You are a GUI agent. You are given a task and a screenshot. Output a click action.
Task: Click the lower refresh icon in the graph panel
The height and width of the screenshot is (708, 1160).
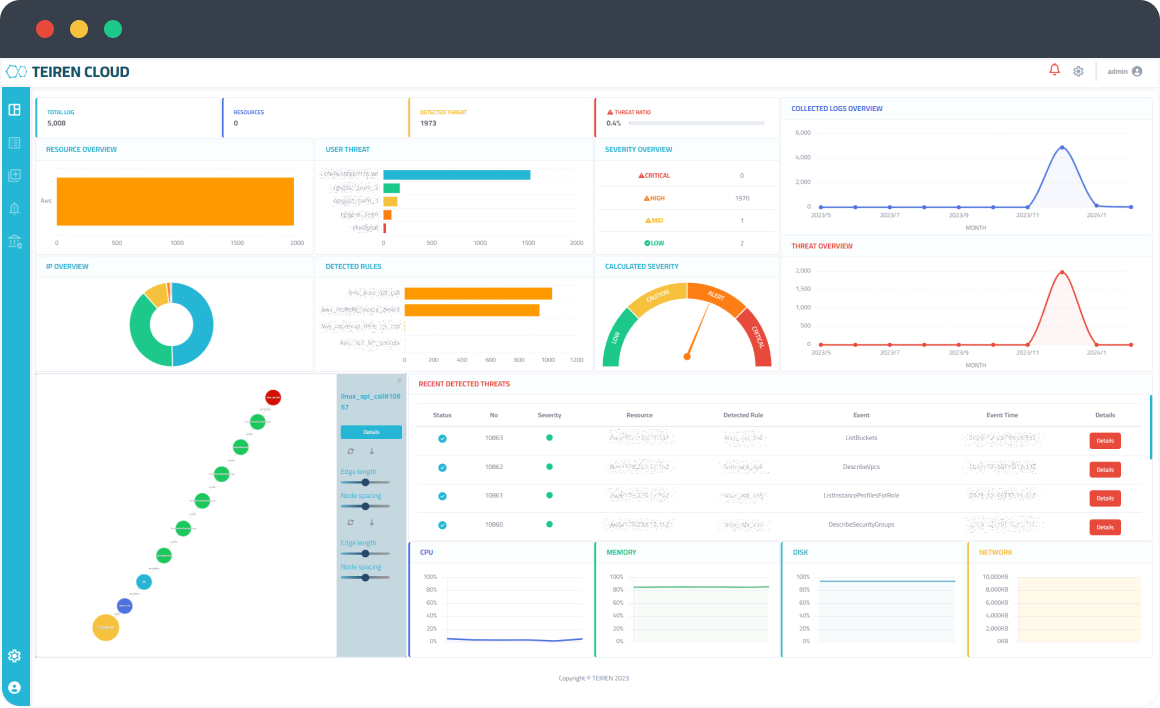click(x=351, y=522)
